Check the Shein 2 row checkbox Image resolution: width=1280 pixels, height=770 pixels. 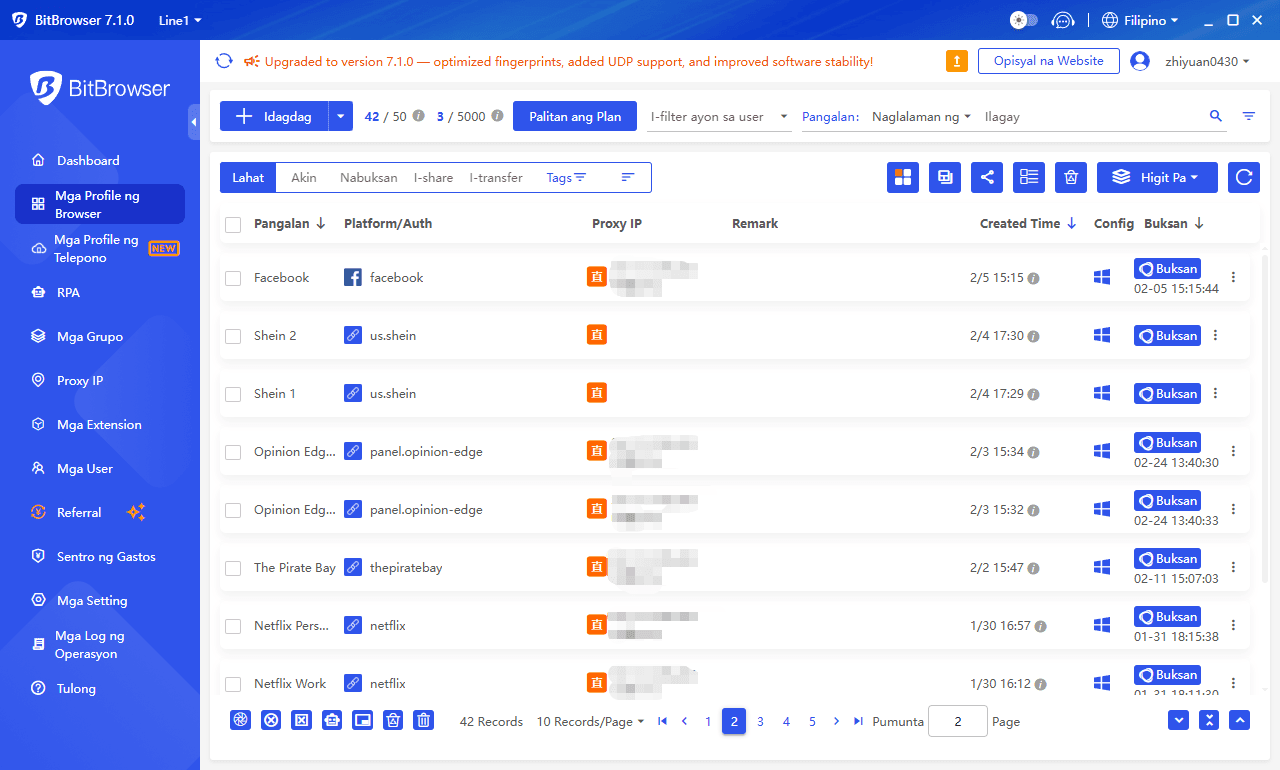click(233, 336)
